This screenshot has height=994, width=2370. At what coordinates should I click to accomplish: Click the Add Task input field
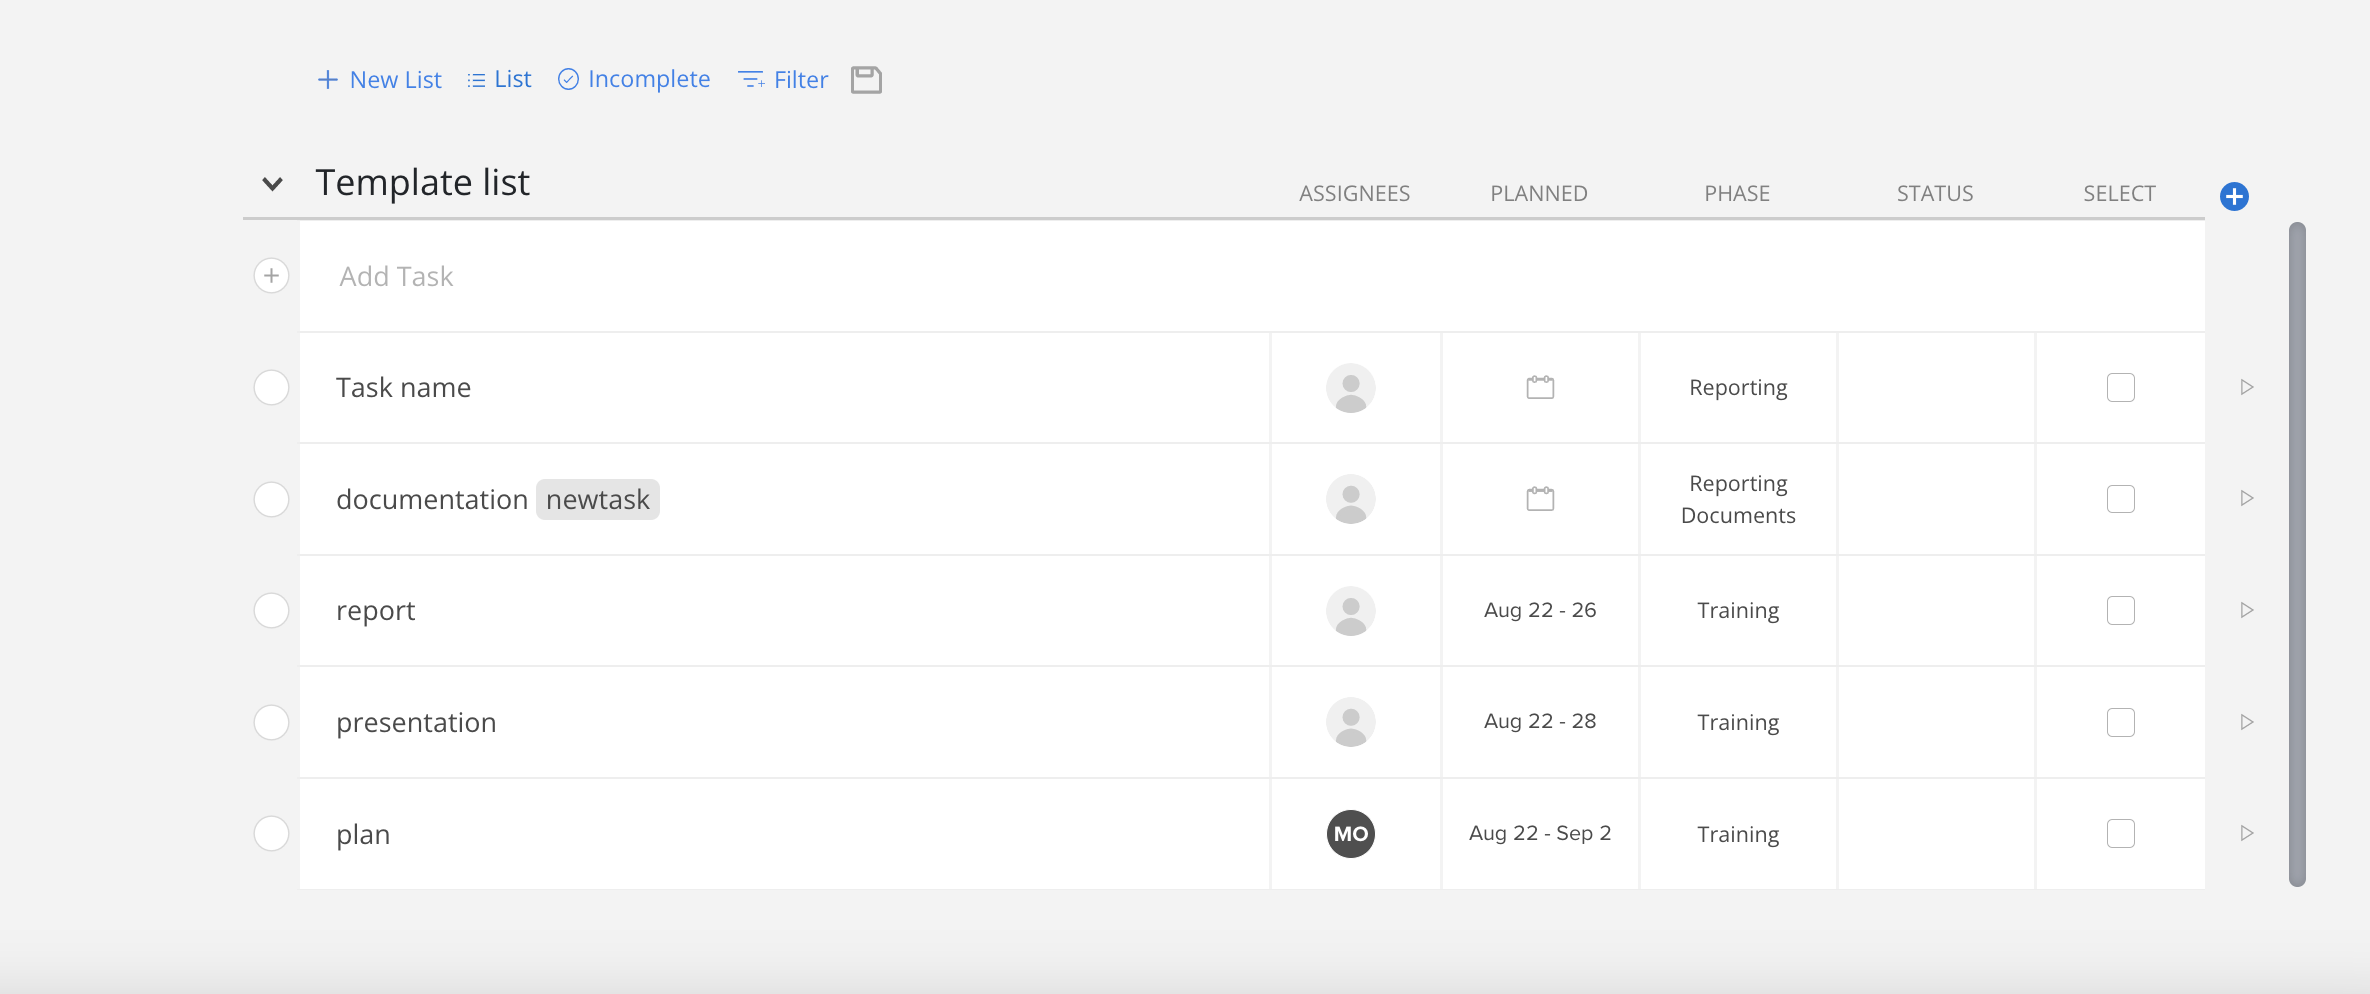(396, 276)
